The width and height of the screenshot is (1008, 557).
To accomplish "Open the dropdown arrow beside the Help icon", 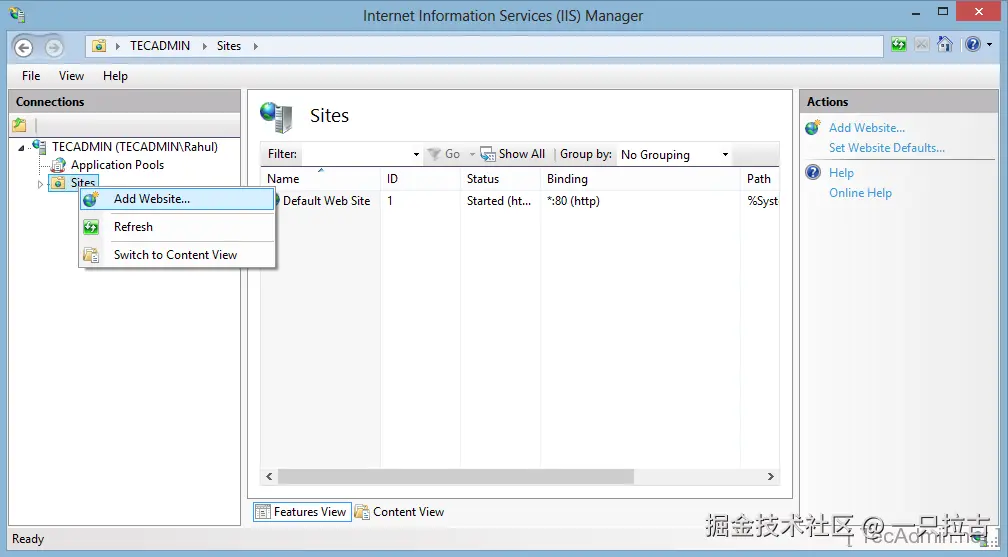I will coord(989,44).
